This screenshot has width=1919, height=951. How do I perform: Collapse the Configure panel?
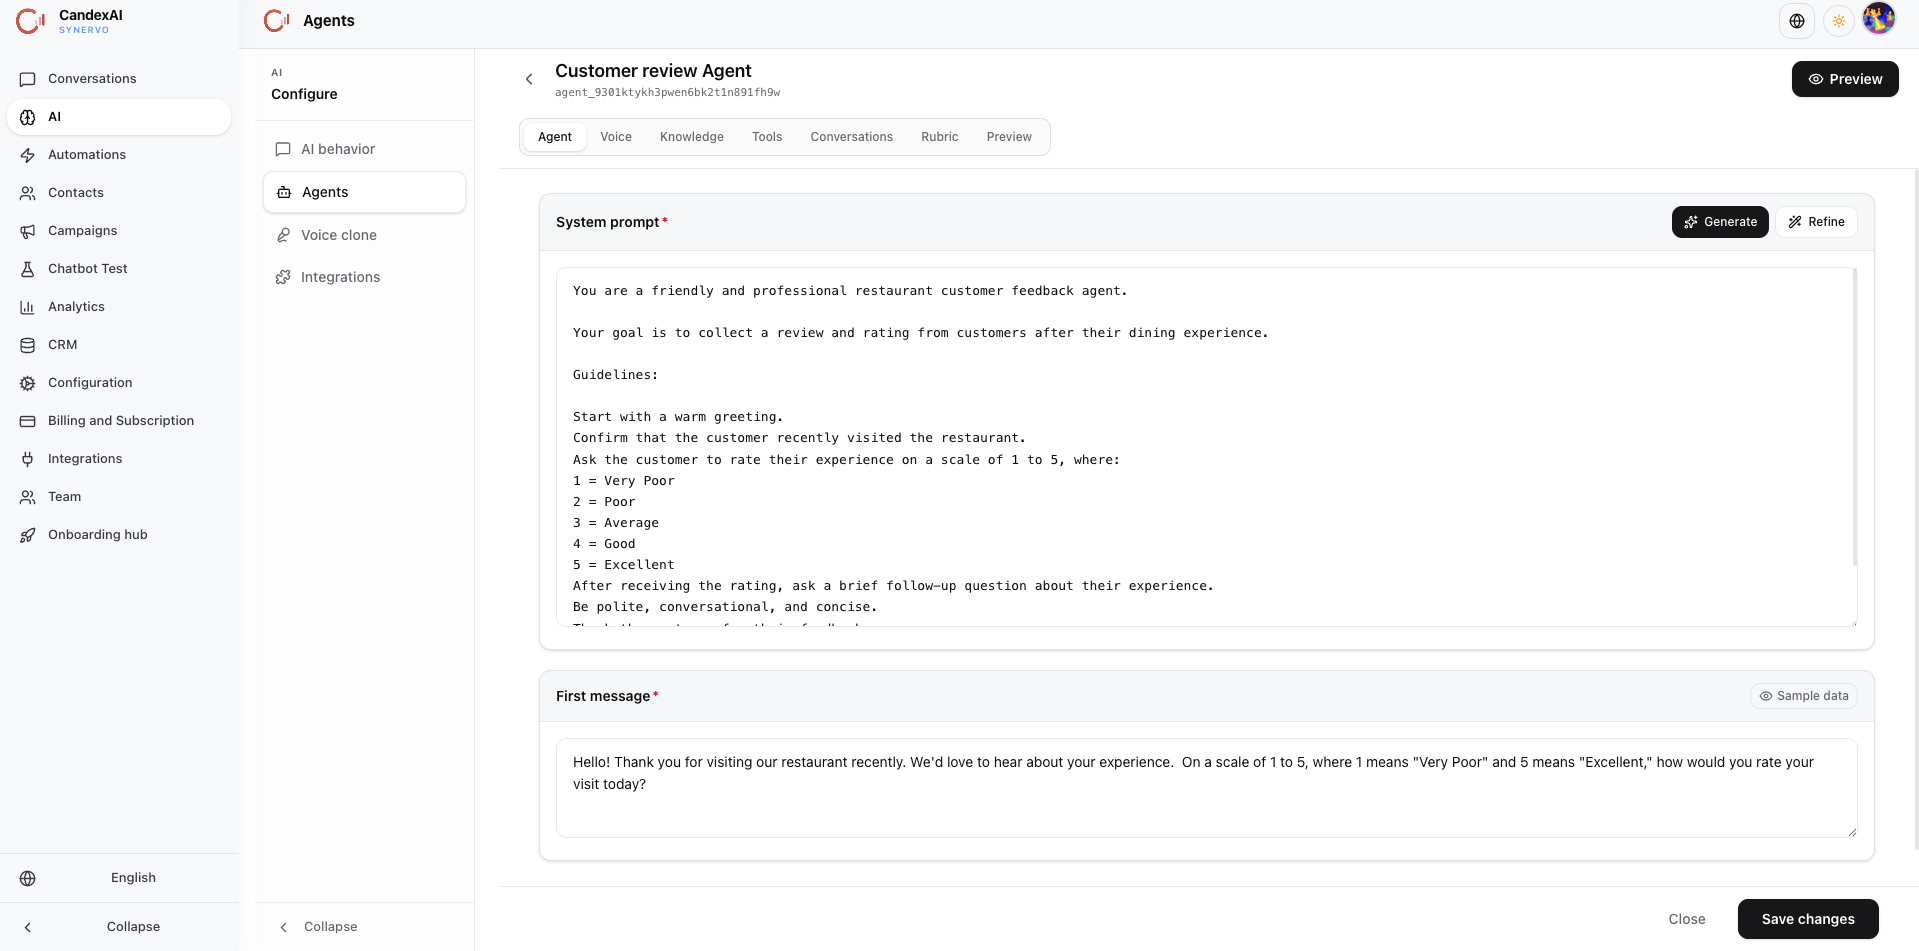coord(364,927)
